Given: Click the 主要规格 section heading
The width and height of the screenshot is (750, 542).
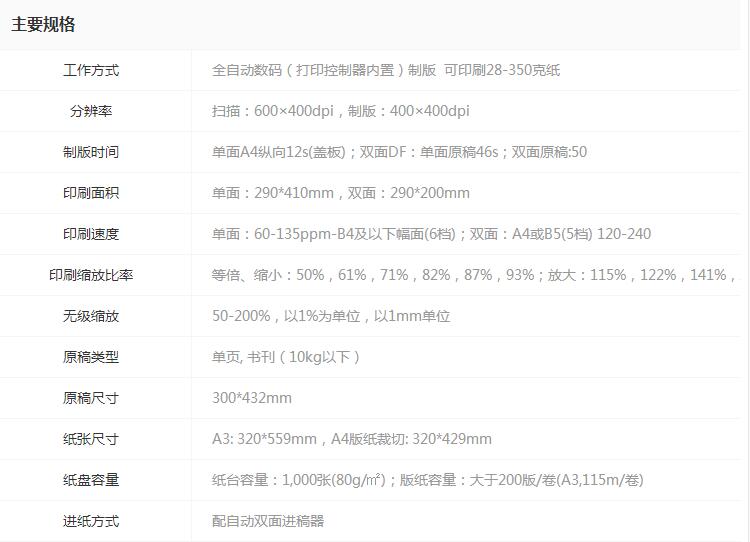Looking at the screenshot, I should tap(43, 24).
